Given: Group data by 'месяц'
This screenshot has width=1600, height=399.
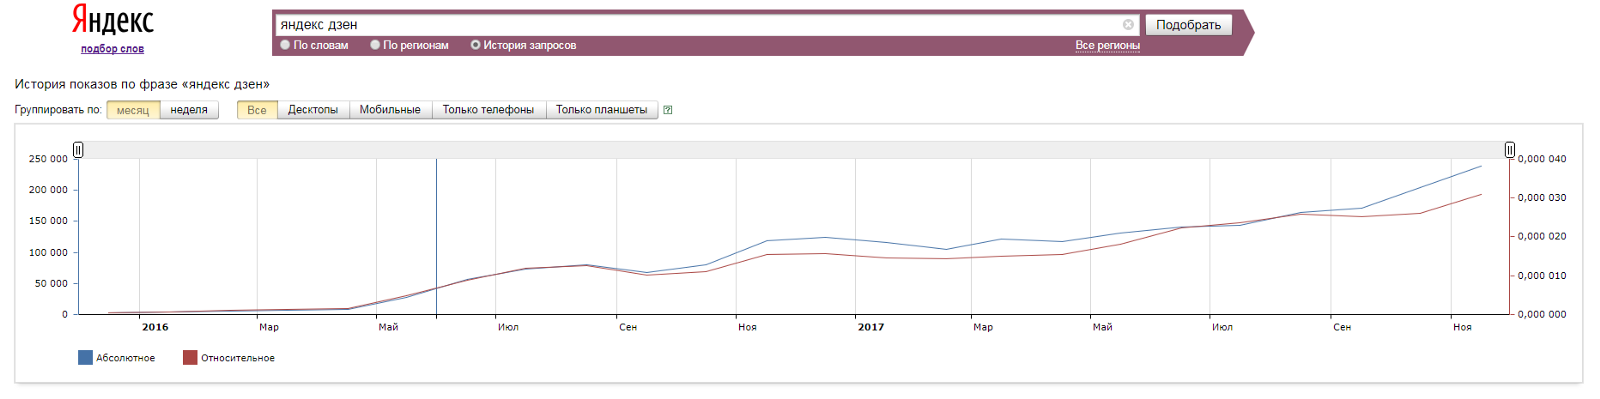Looking at the screenshot, I should coord(133,110).
